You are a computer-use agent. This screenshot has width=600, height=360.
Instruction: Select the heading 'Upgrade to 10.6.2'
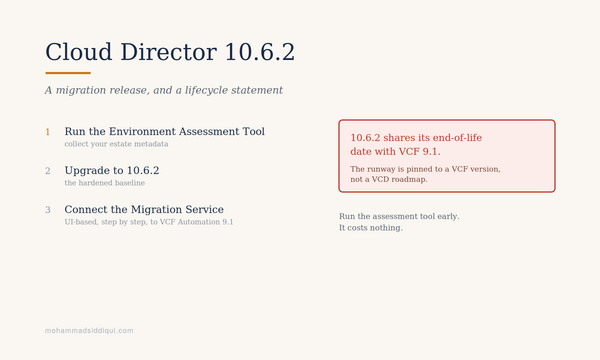(x=112, y=170)
